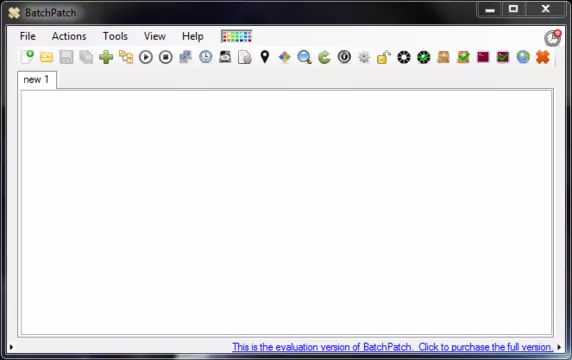The height and width of the screenshot is (360, 572).
Task: Click the stop button in the toolbar
Action: (x=166, y=57)
